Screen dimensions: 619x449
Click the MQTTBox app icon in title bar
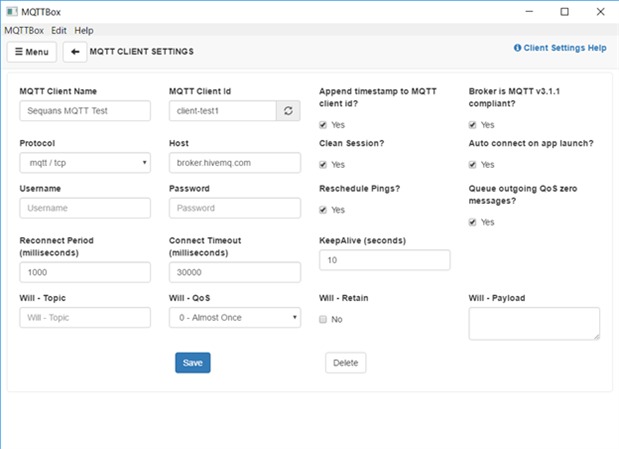[11, 12]
